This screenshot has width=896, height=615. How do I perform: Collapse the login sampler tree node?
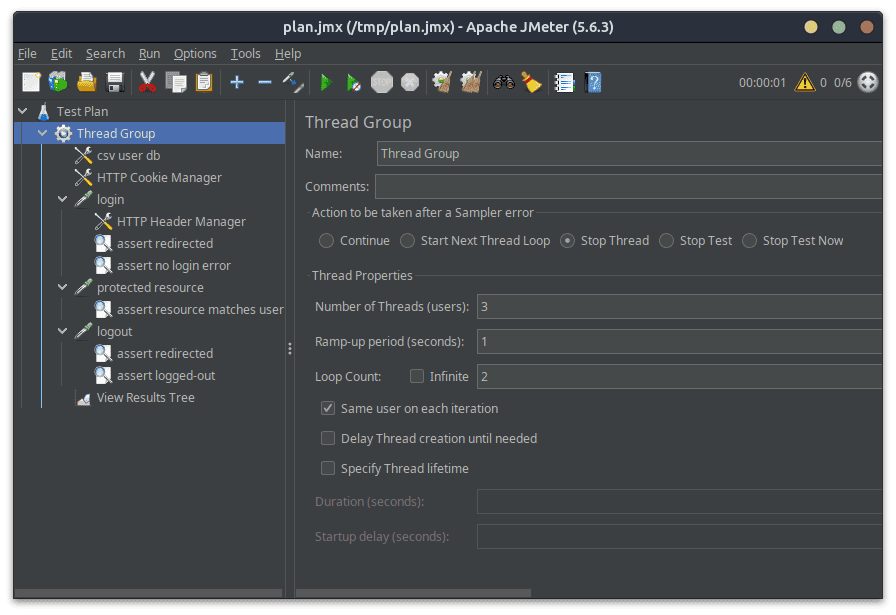coord(63,199)
